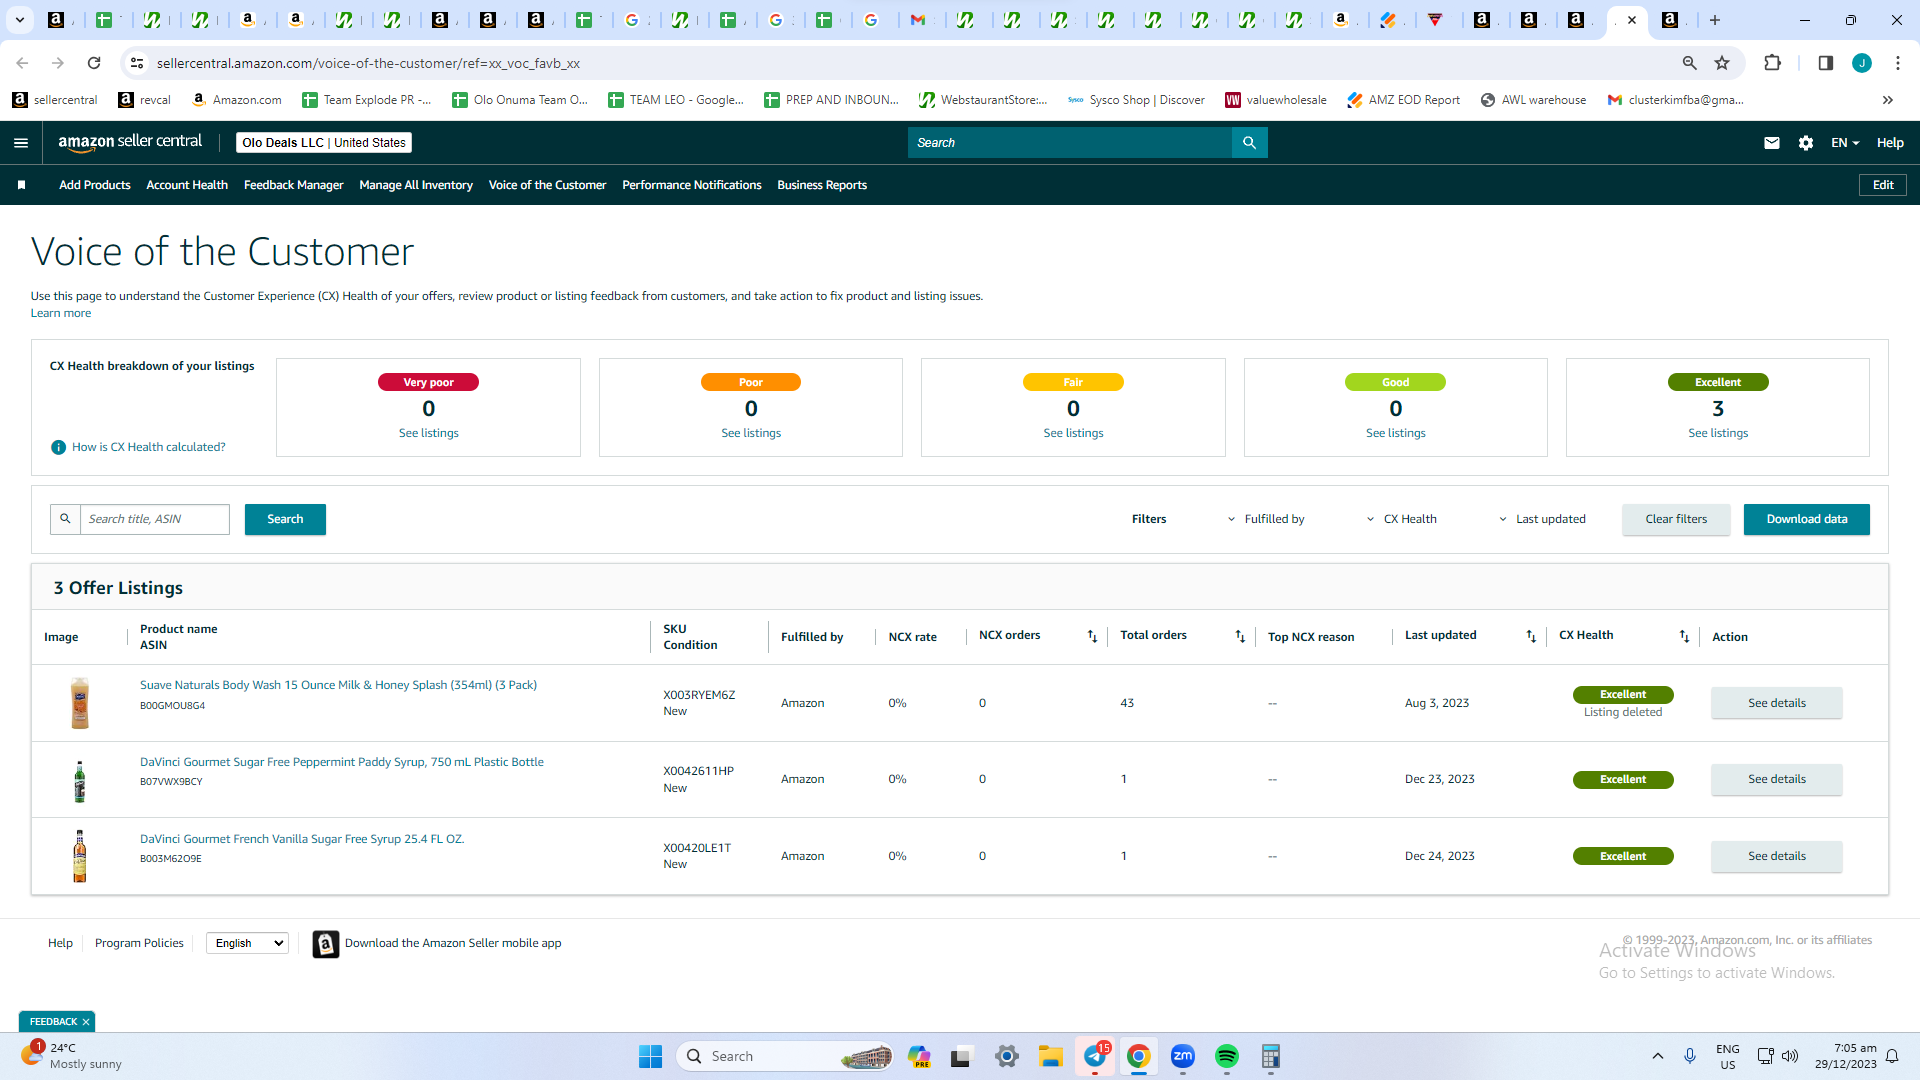Open Add Products menu item

point(95,185)
